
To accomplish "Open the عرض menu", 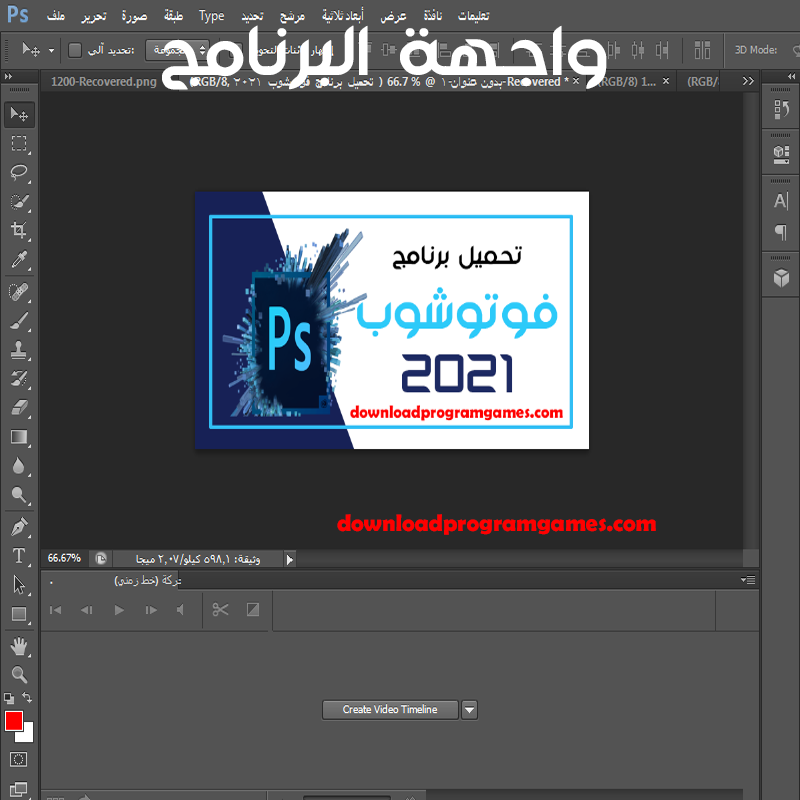I will [393, 16].
